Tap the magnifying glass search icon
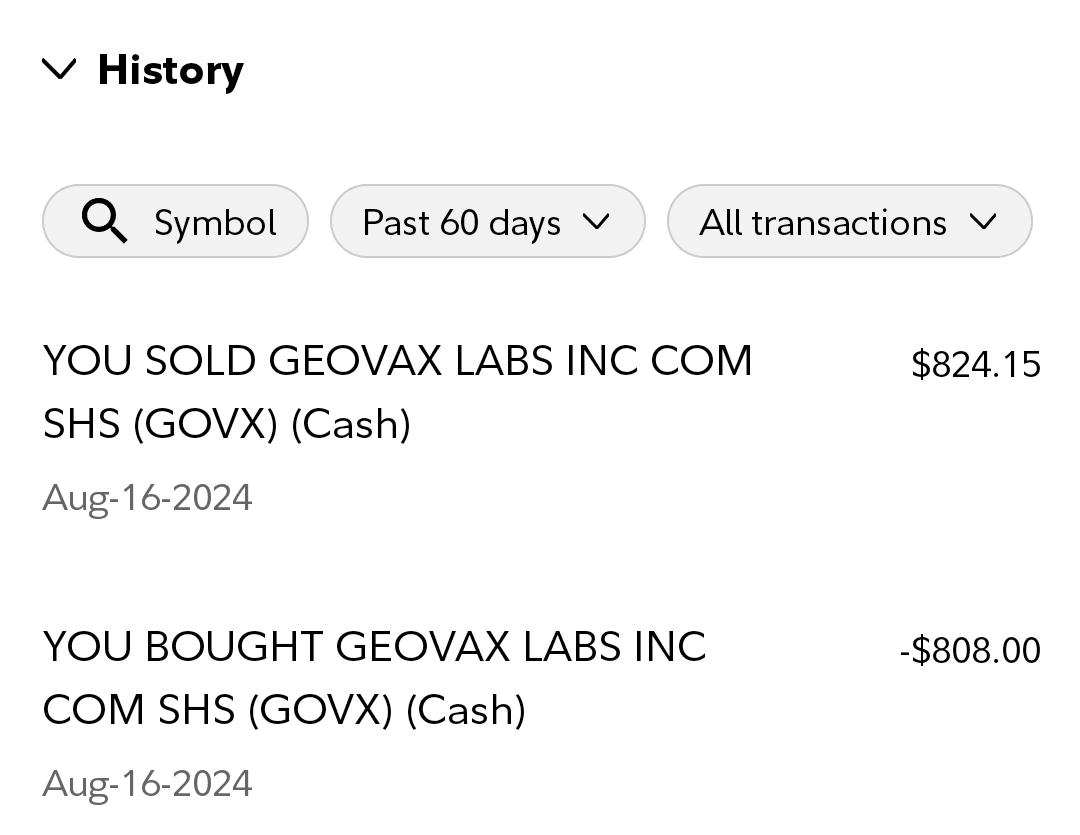The height and width of the screenshot is (835, 1080). click(x=104, y=221)
